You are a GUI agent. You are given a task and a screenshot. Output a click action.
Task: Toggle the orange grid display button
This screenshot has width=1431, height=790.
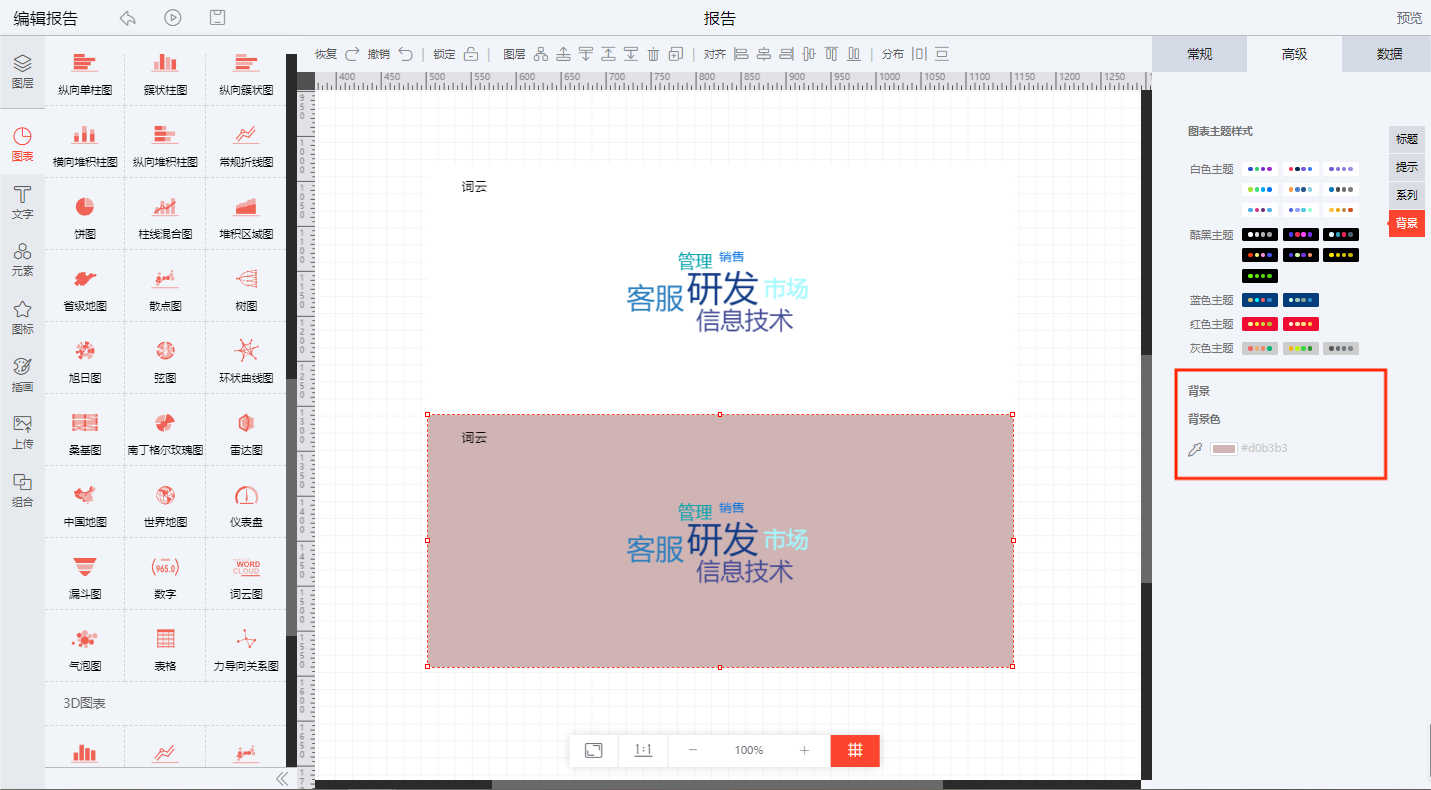click(x=855, y=750)
